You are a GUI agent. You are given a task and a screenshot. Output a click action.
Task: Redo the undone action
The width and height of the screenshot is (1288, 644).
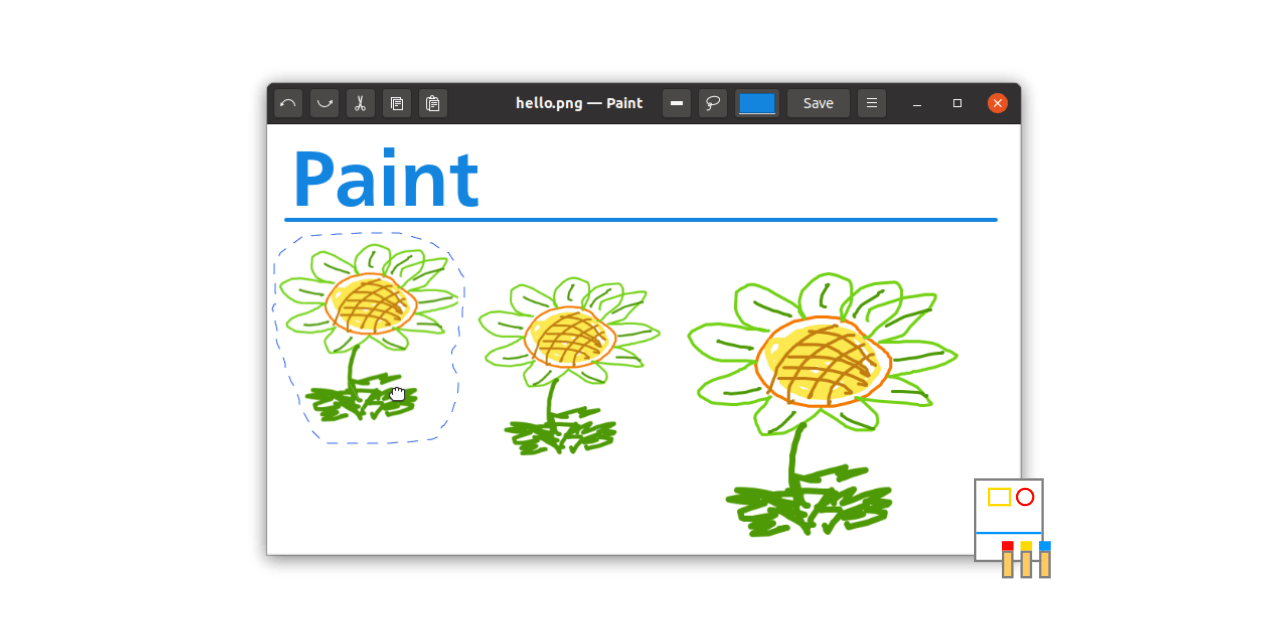coord(323,103)
